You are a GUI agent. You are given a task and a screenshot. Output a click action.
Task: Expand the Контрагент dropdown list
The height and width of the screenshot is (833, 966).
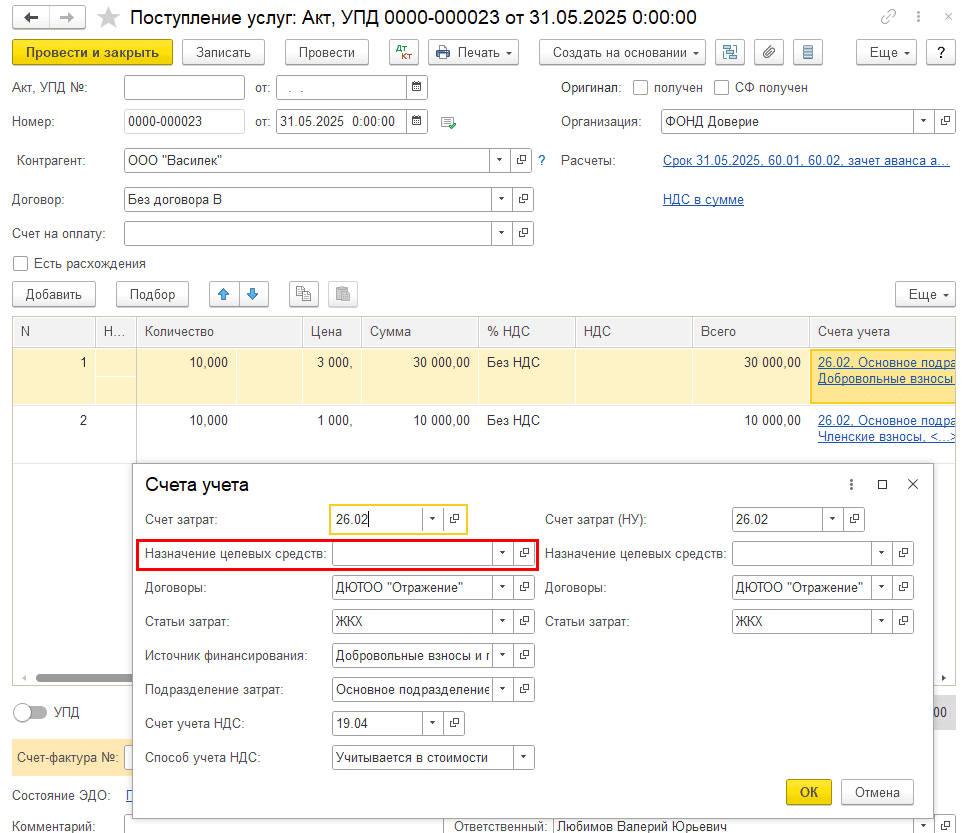[500, 160]
